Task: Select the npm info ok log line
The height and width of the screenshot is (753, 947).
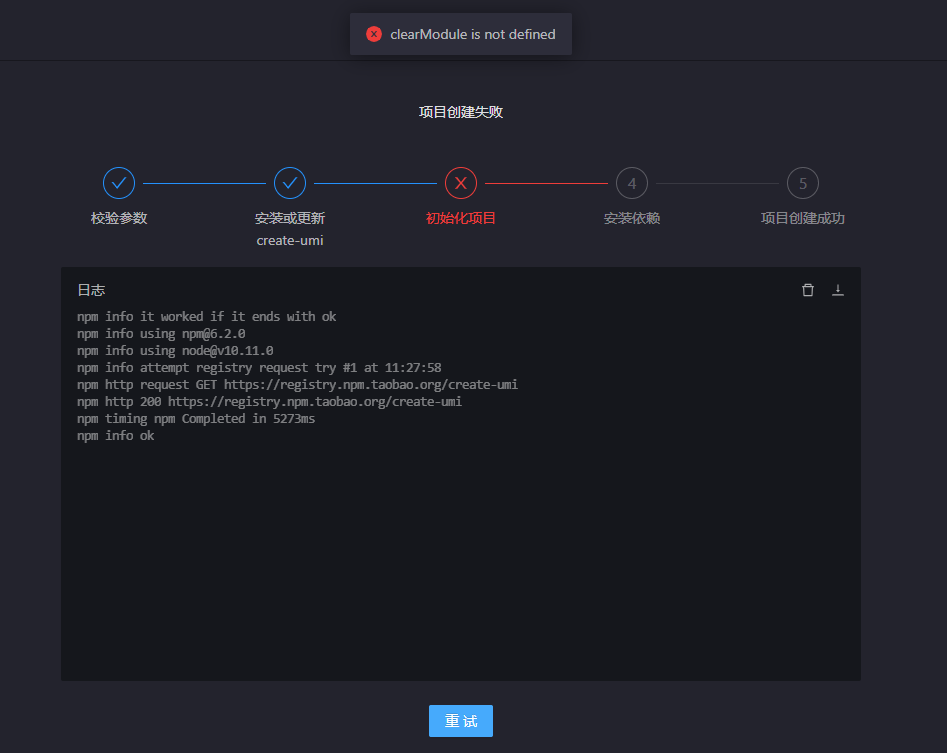Action: (x=113, y=435)
